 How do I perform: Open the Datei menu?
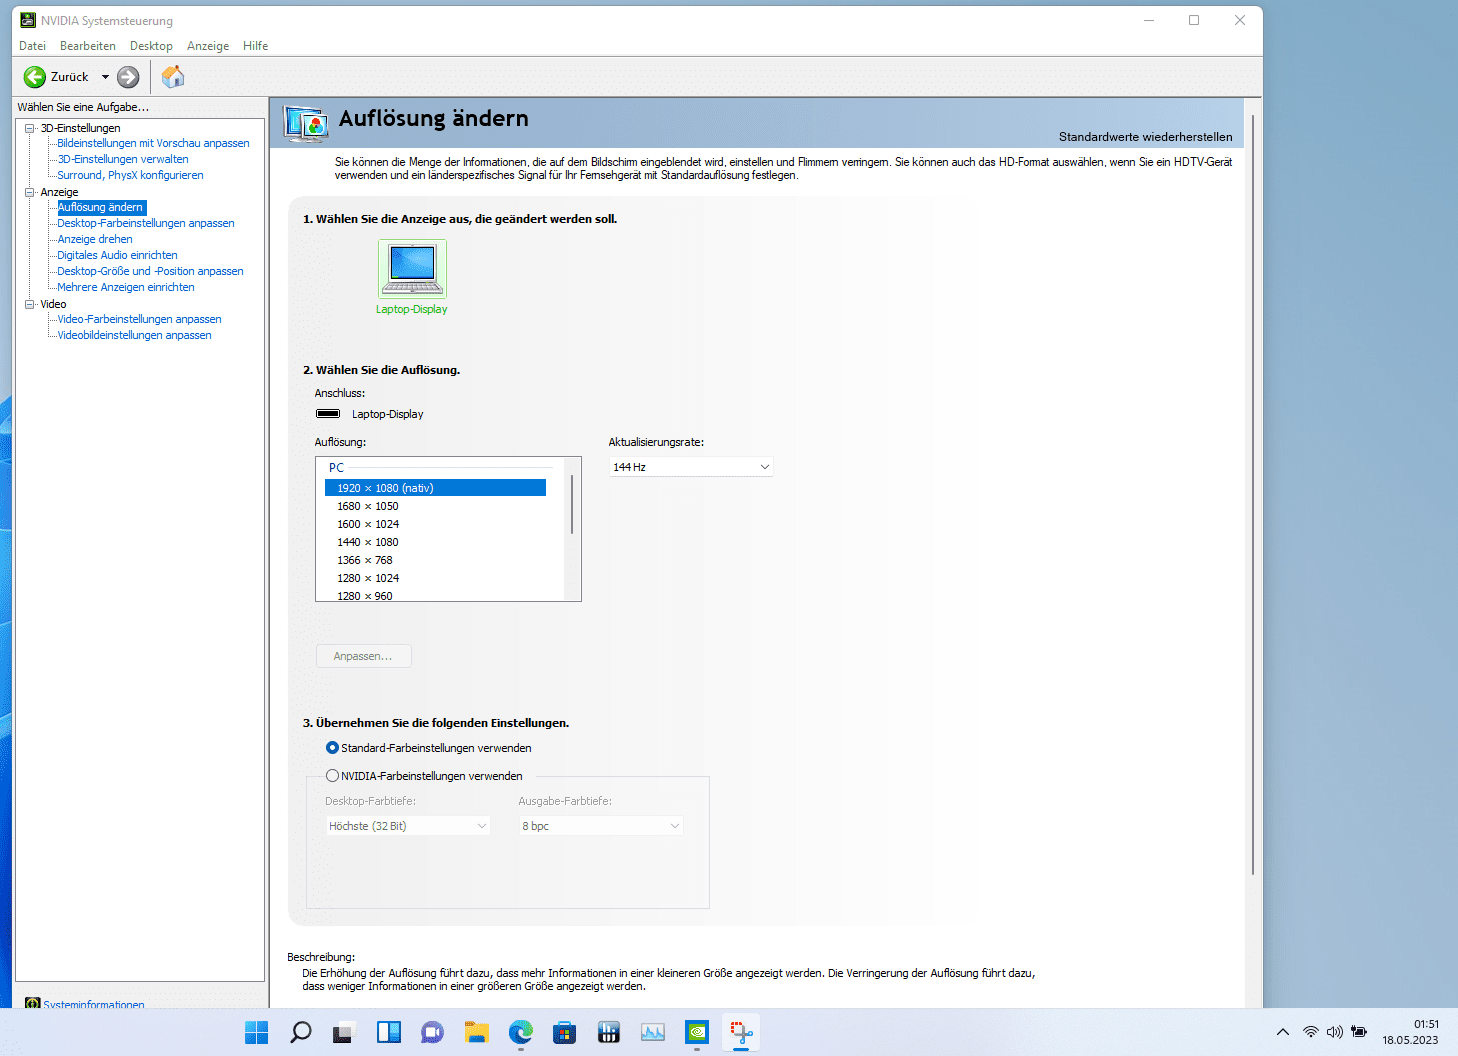32,46
